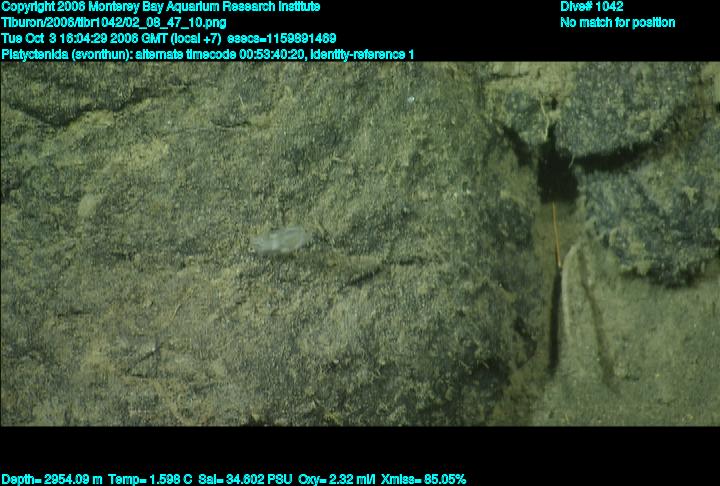The image size is (720, 486).
Task: Select the thin orange stalk in the crevice
Action: pyautogui.click(x=555, y=236)
